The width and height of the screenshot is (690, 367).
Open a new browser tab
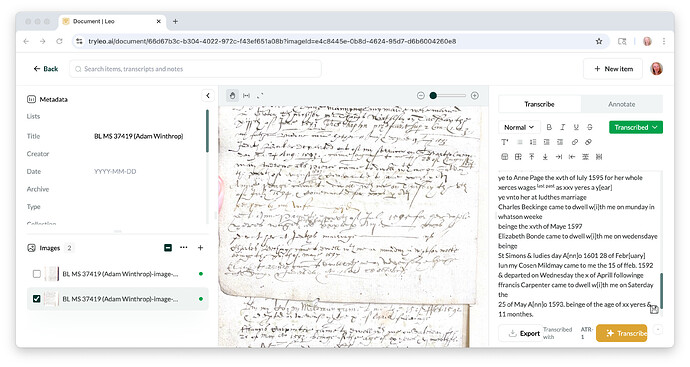point(175,21)
